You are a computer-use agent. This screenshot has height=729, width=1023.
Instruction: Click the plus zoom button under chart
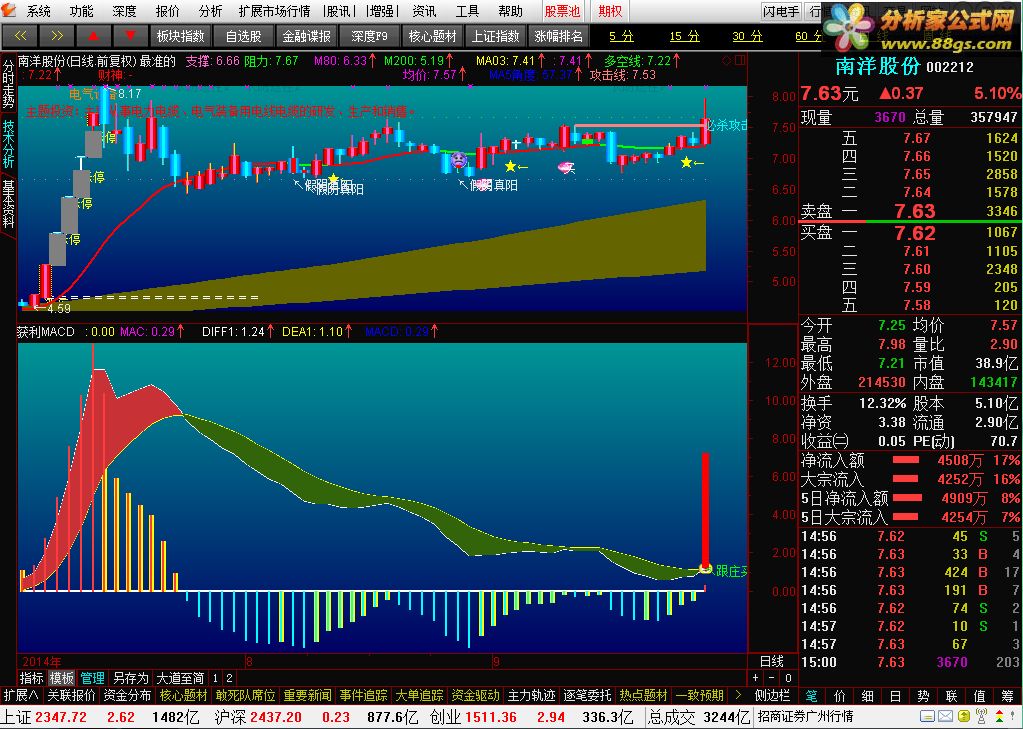click(756, 678)
